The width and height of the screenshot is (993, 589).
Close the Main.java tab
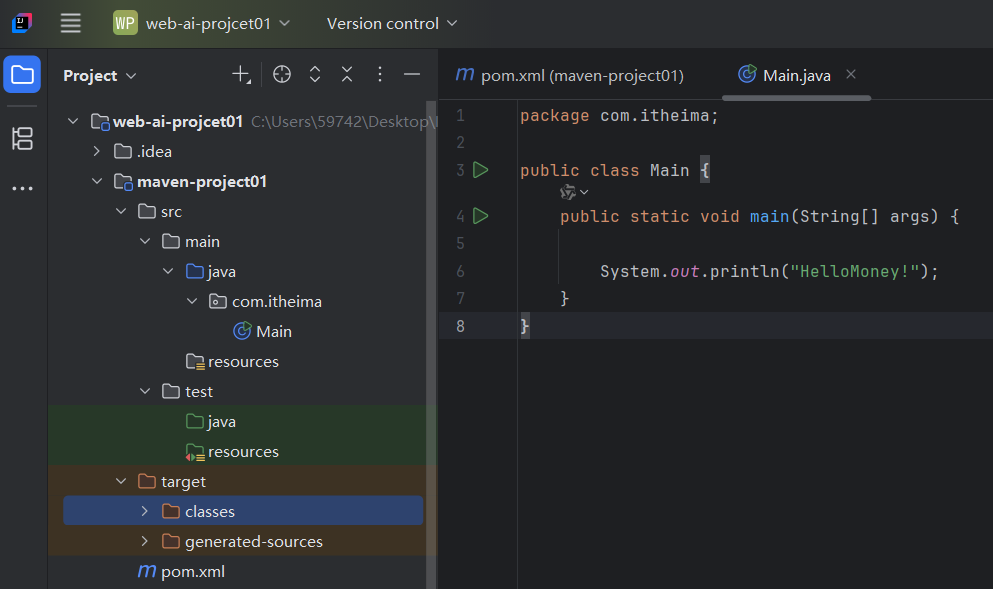coord(851,75)
